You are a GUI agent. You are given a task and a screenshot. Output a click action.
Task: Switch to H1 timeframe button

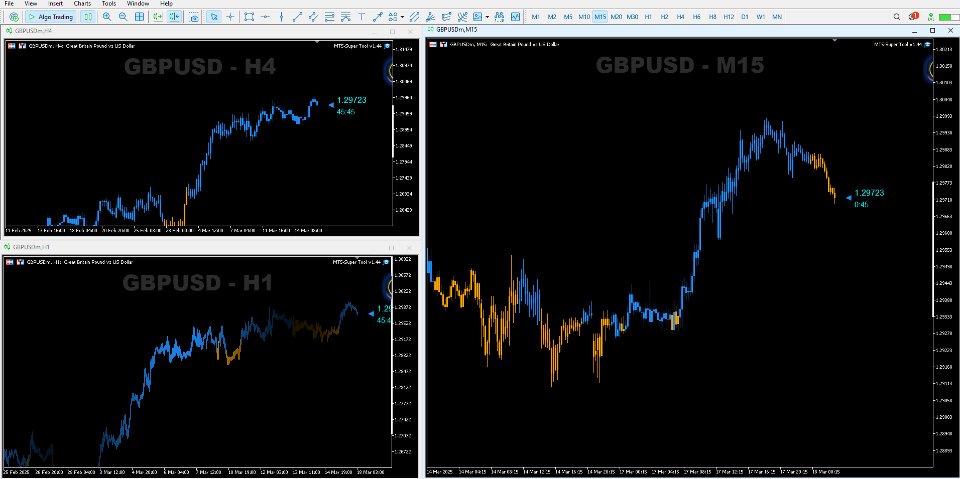pos(648,17)
